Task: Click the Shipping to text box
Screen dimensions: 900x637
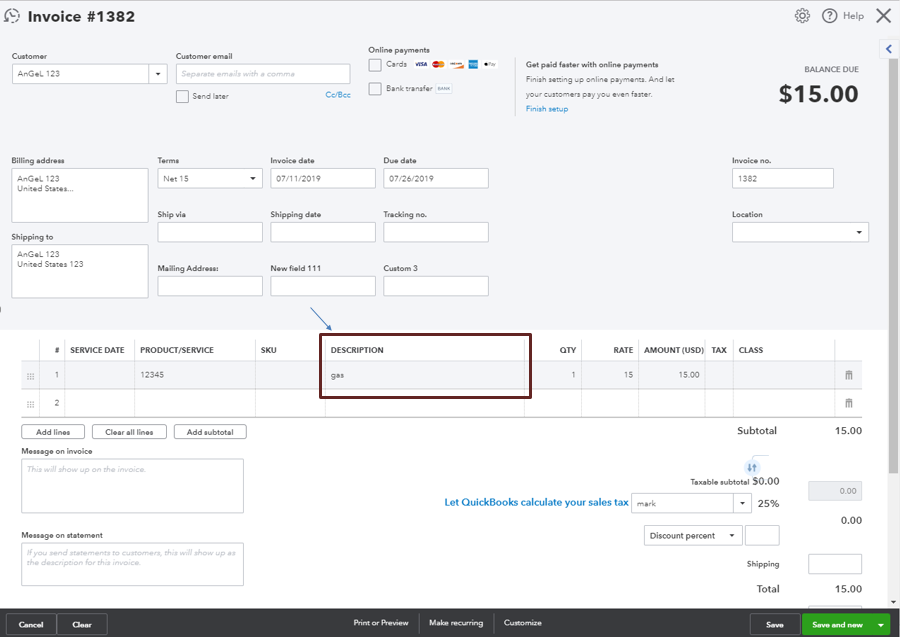Action: [x=80, y=271]
